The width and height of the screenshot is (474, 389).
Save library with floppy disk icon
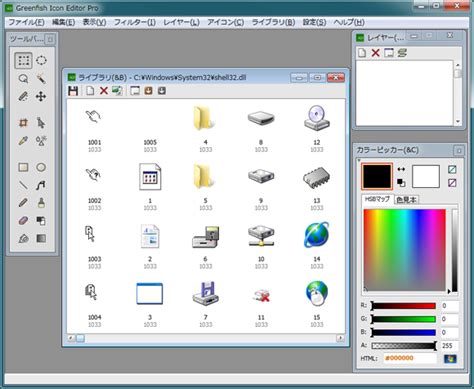73,91
